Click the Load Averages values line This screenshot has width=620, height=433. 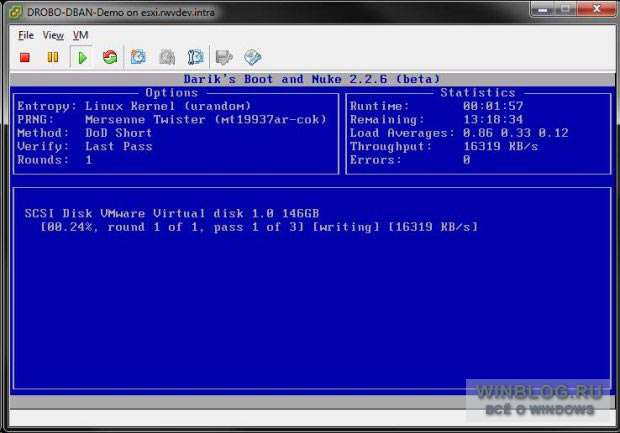[516, 133]
